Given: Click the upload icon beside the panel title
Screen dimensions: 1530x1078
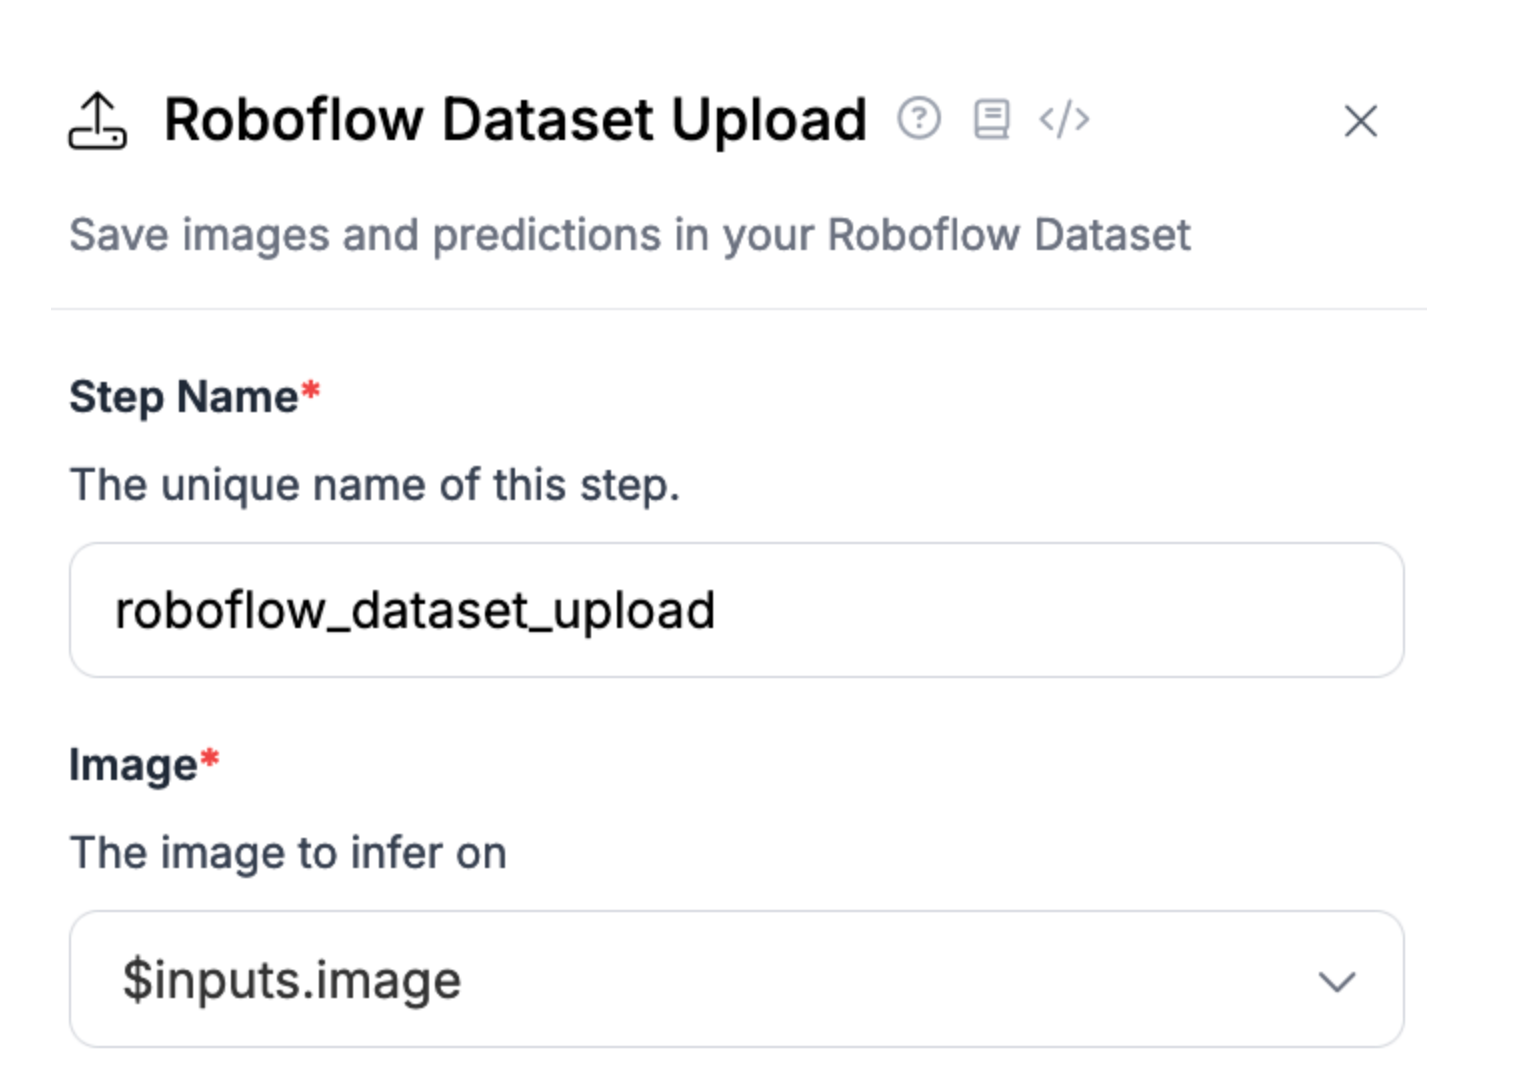Looking at the screenshot, I should point(98,122).
